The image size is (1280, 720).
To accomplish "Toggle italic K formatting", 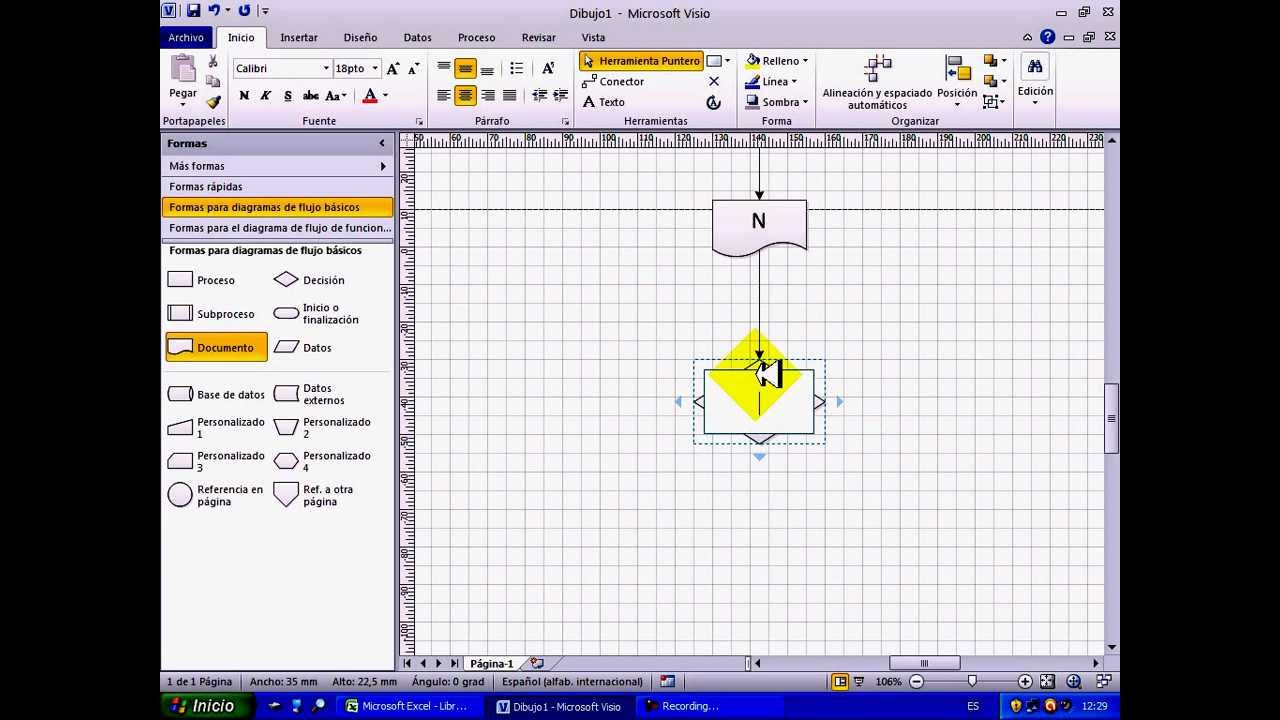I will (x=266, y=96).
